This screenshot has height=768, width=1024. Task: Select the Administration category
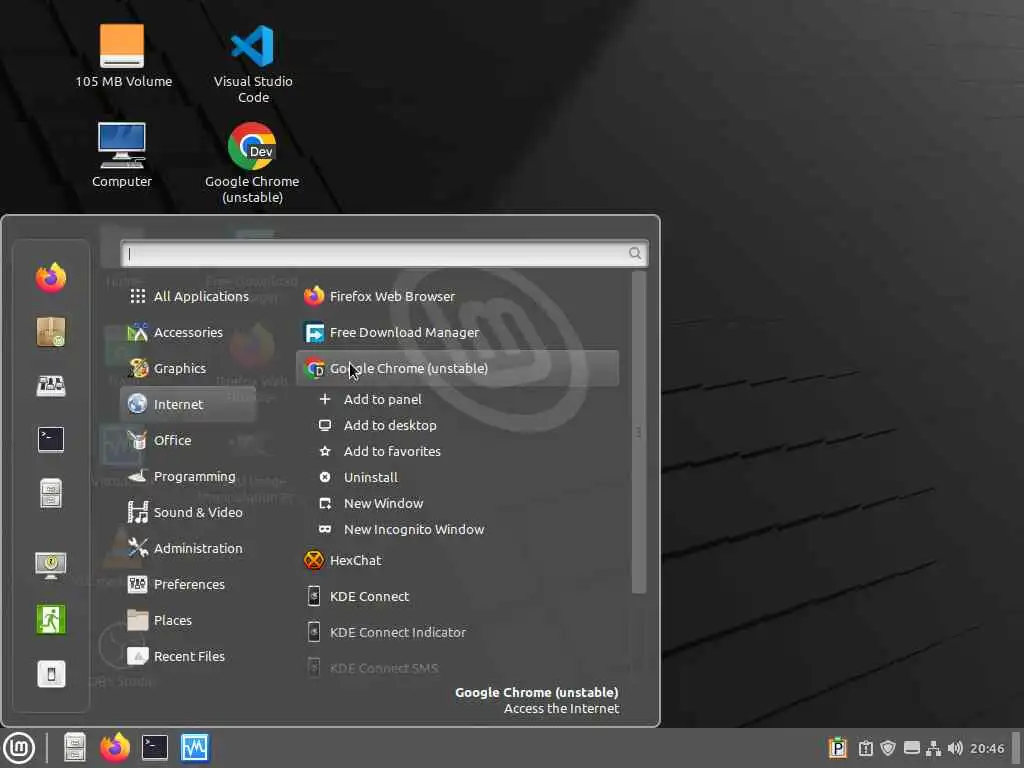coord(188,548)
